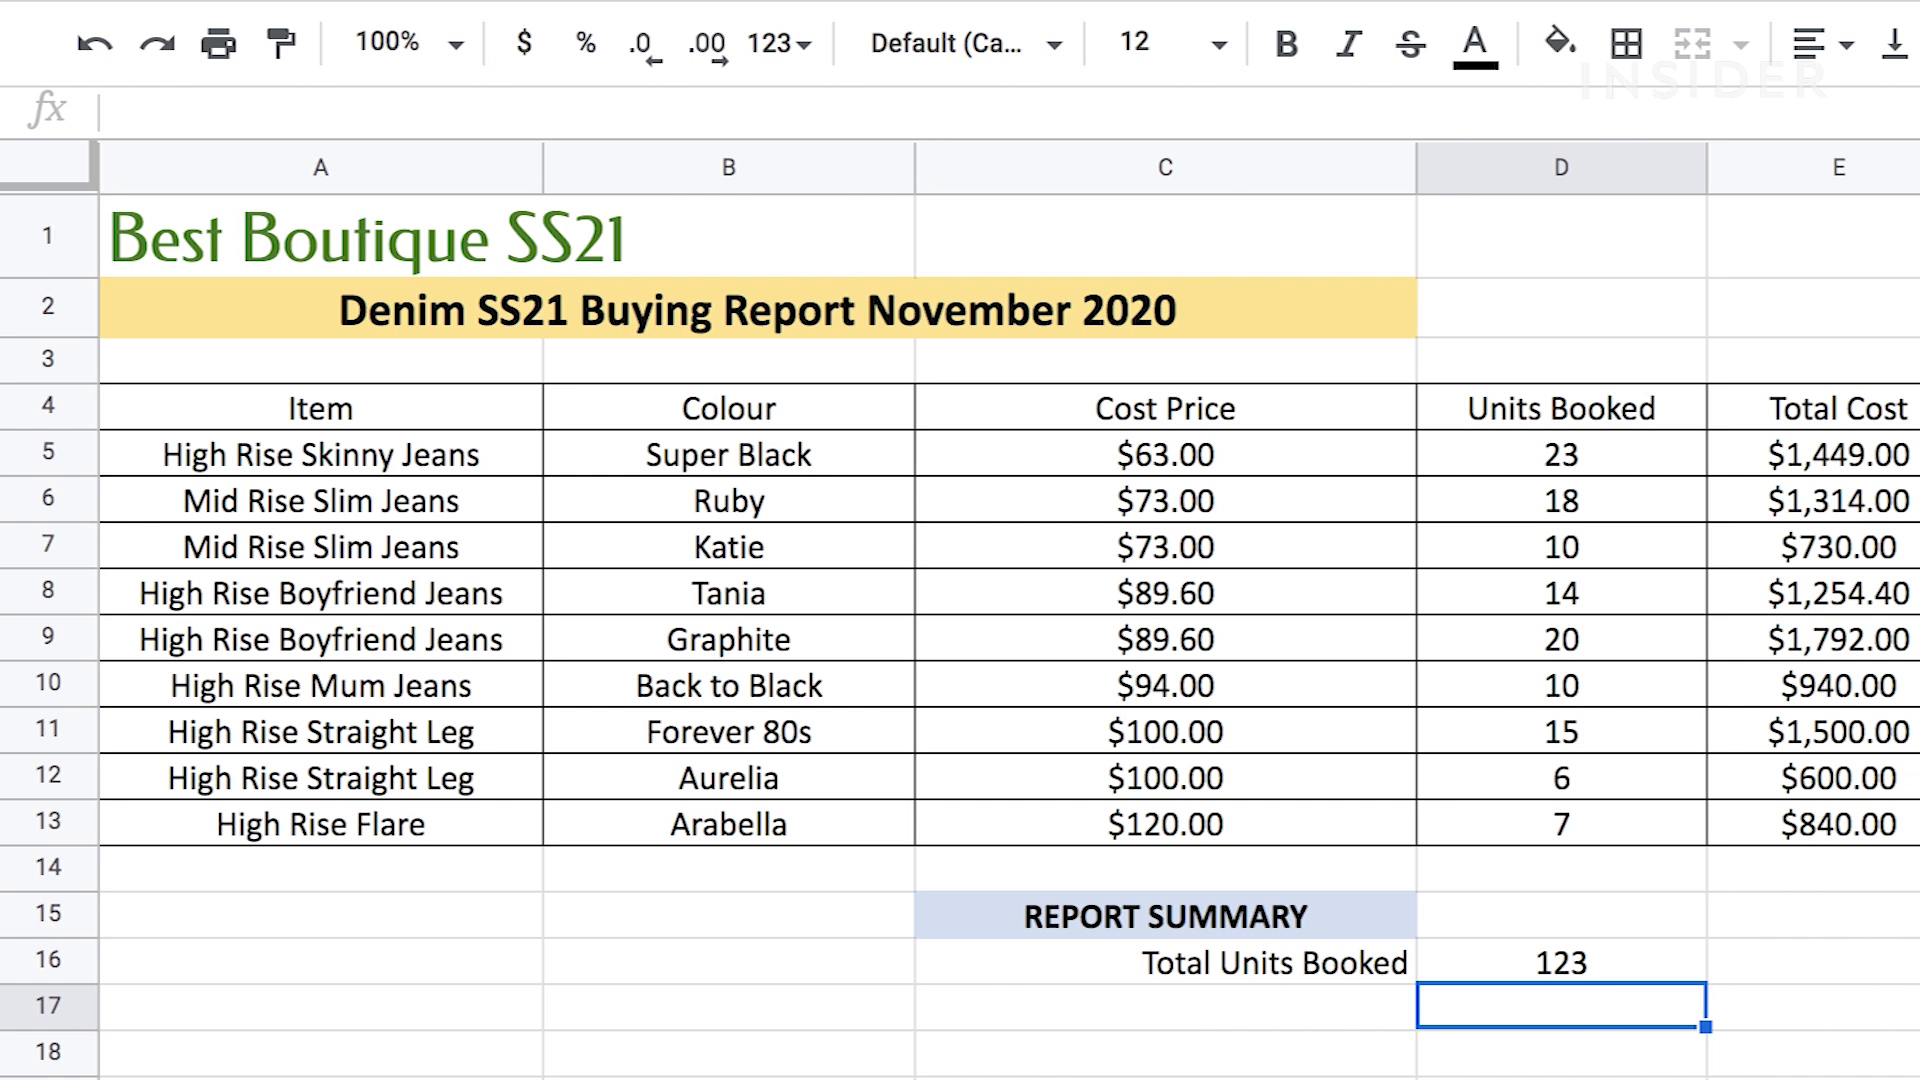Select the Paint format roller icon
This screenshot has height=1080, width=1920.
click(x=281, y=43)
